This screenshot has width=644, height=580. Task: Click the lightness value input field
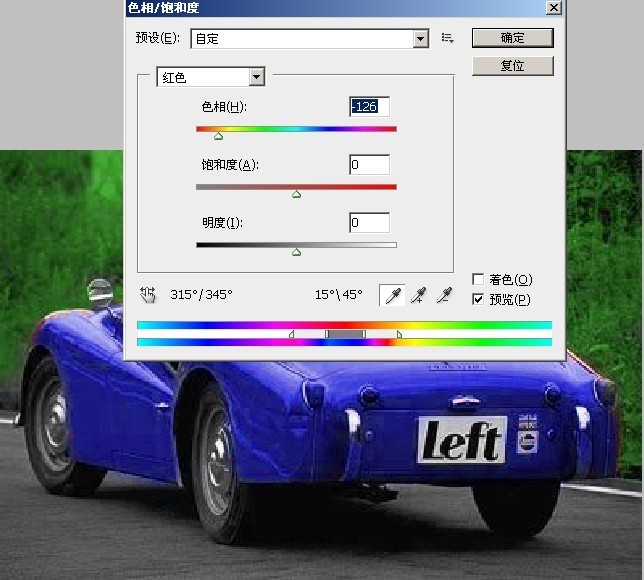pyautogui.click(x=369, y=223)
